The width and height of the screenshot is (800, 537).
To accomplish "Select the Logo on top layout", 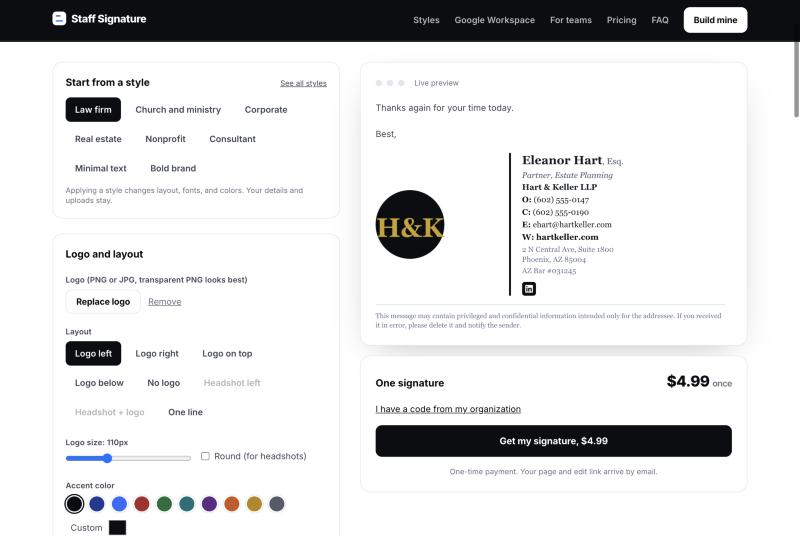I will [227, 353].
